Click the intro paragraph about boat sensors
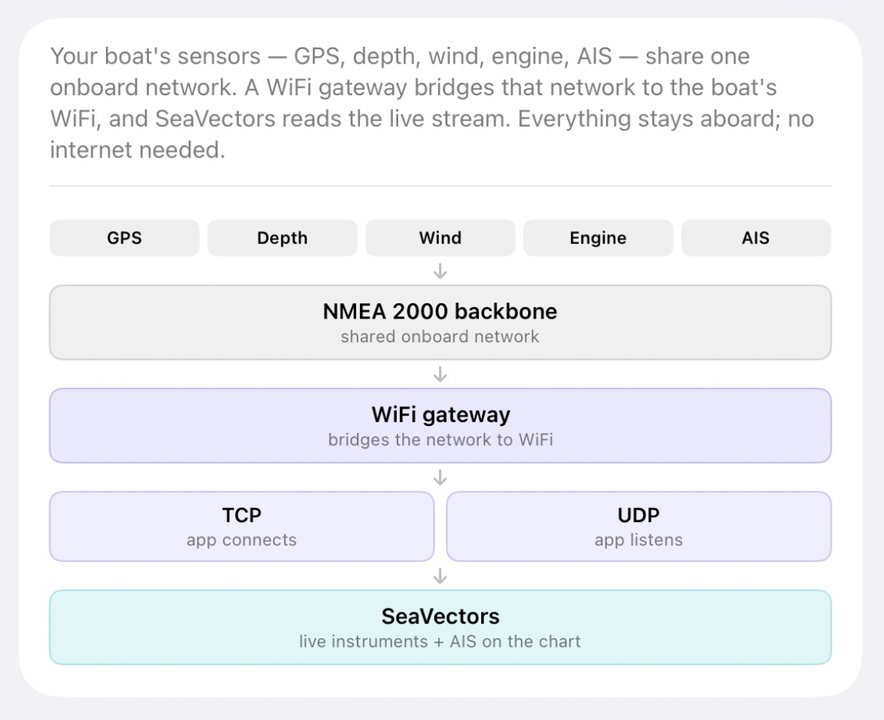The image size is (884, 720). click(x=432, y=103)
